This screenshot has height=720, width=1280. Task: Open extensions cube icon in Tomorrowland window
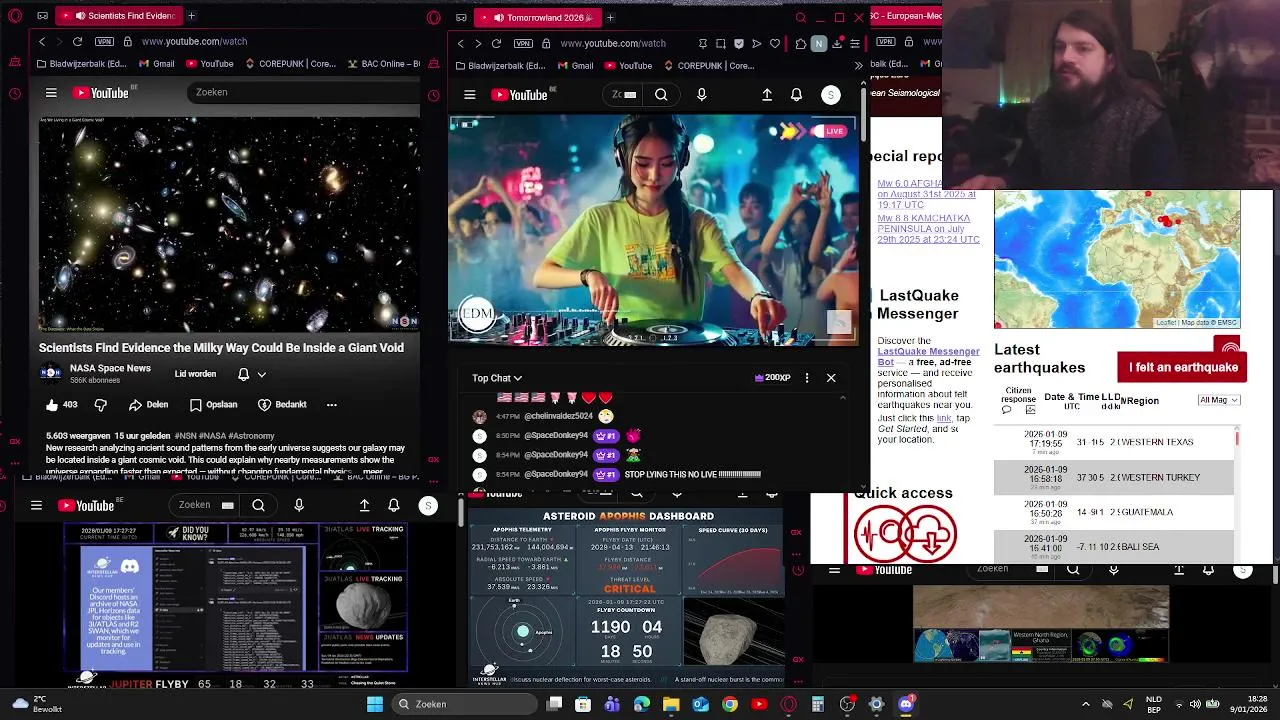(801, 44)
